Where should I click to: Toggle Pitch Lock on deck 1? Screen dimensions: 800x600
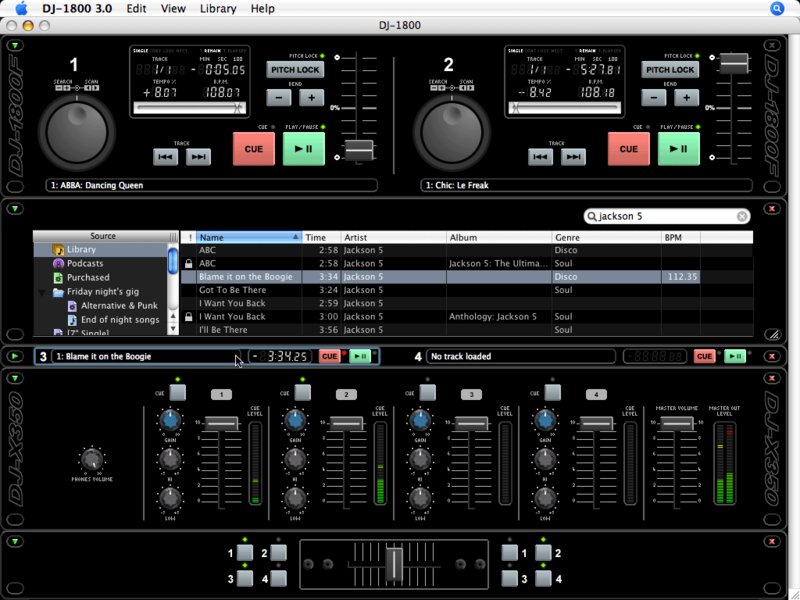[x=295, y=70]
